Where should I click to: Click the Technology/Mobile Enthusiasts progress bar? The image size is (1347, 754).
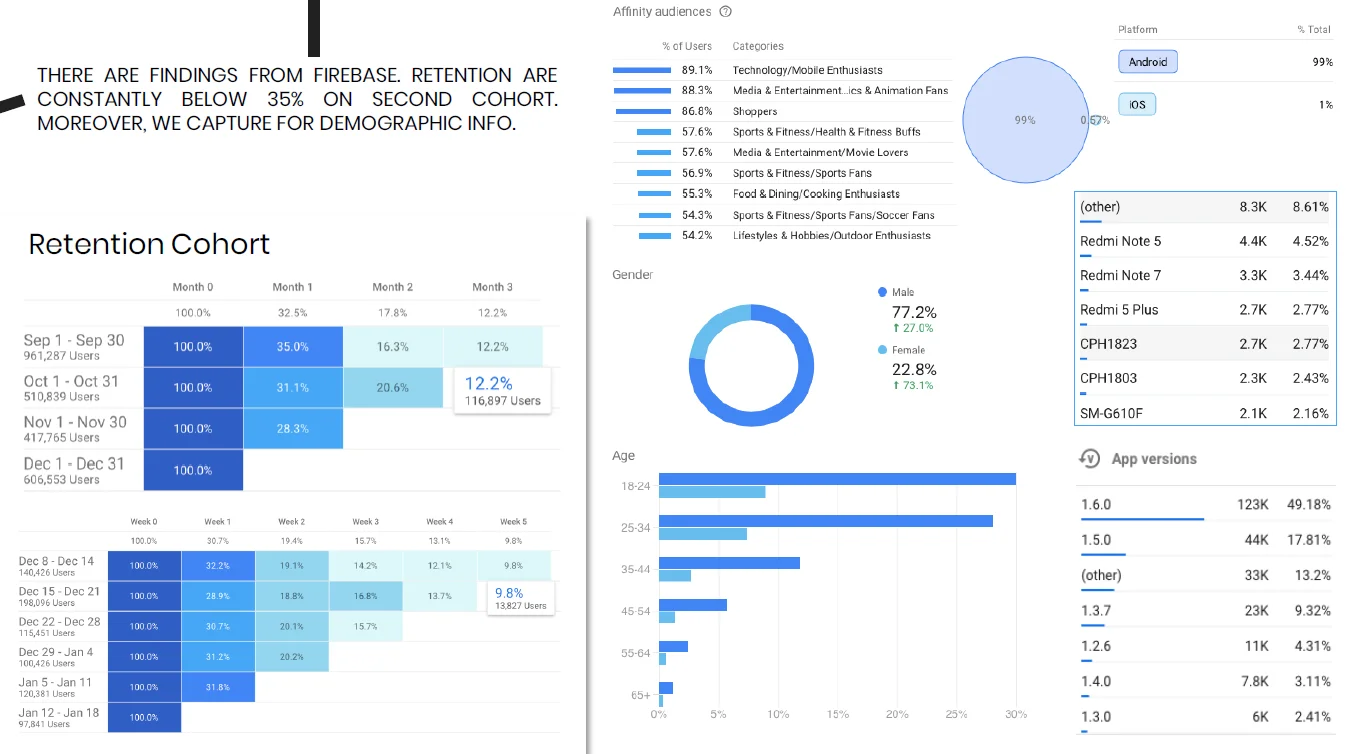(x=641, y=70)
